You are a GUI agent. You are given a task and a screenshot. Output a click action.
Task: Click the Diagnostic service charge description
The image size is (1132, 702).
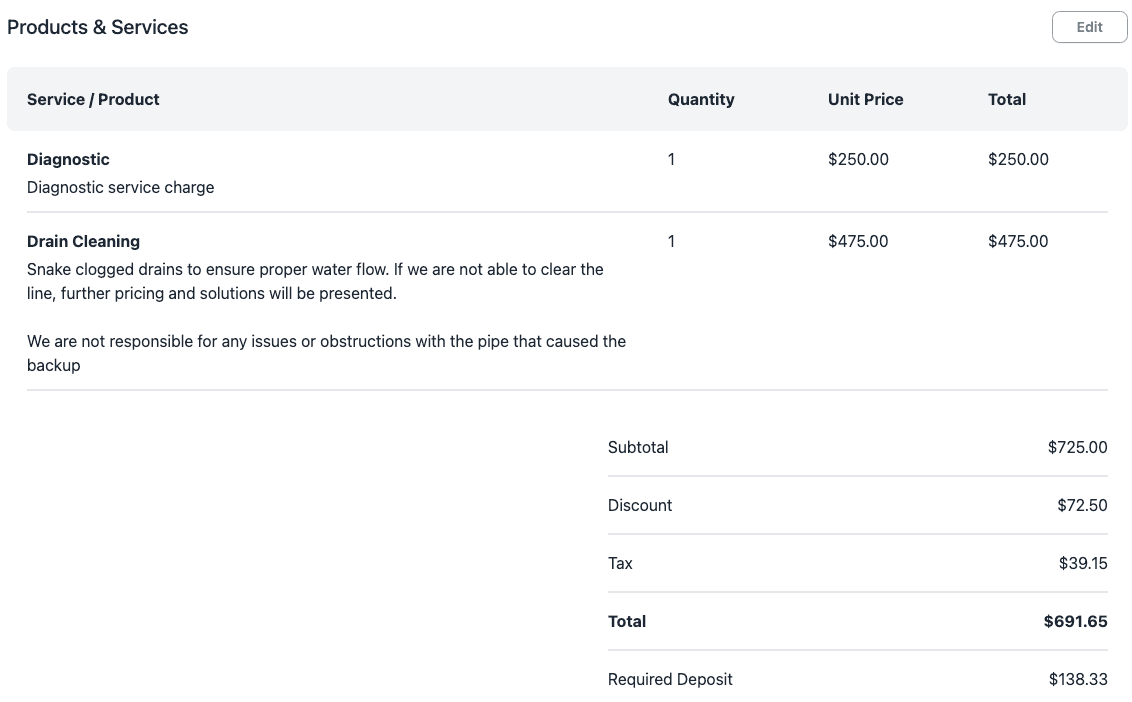[x=121, y=187]
